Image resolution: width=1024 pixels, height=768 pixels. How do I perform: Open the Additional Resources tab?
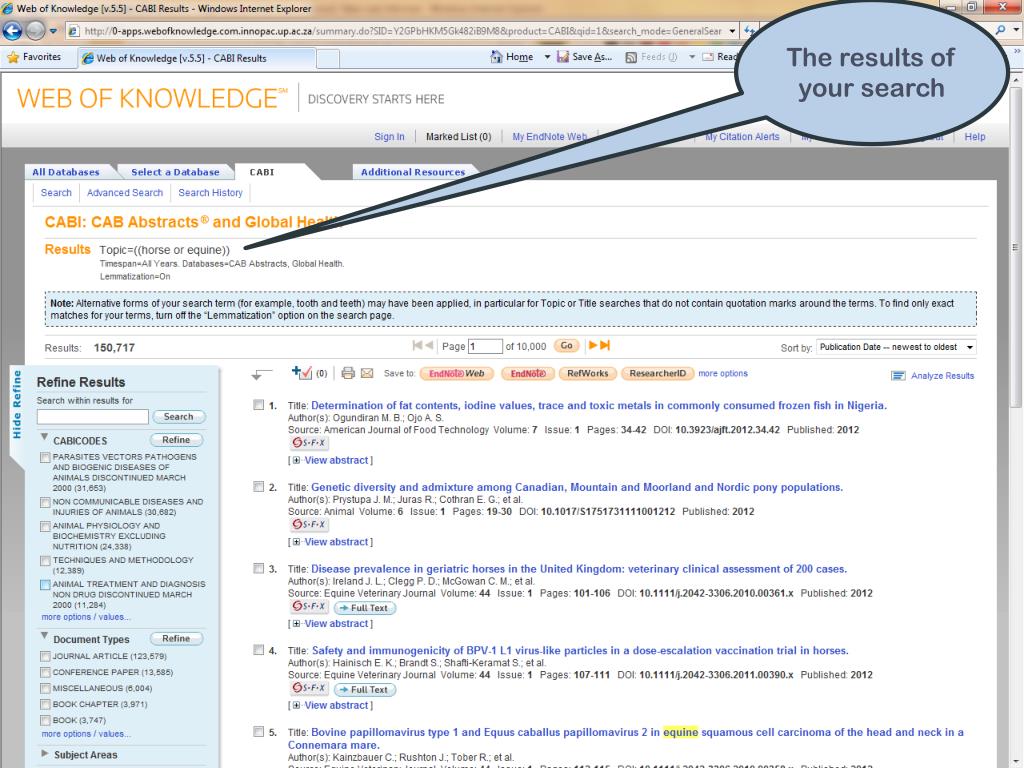tap(413, 172)
